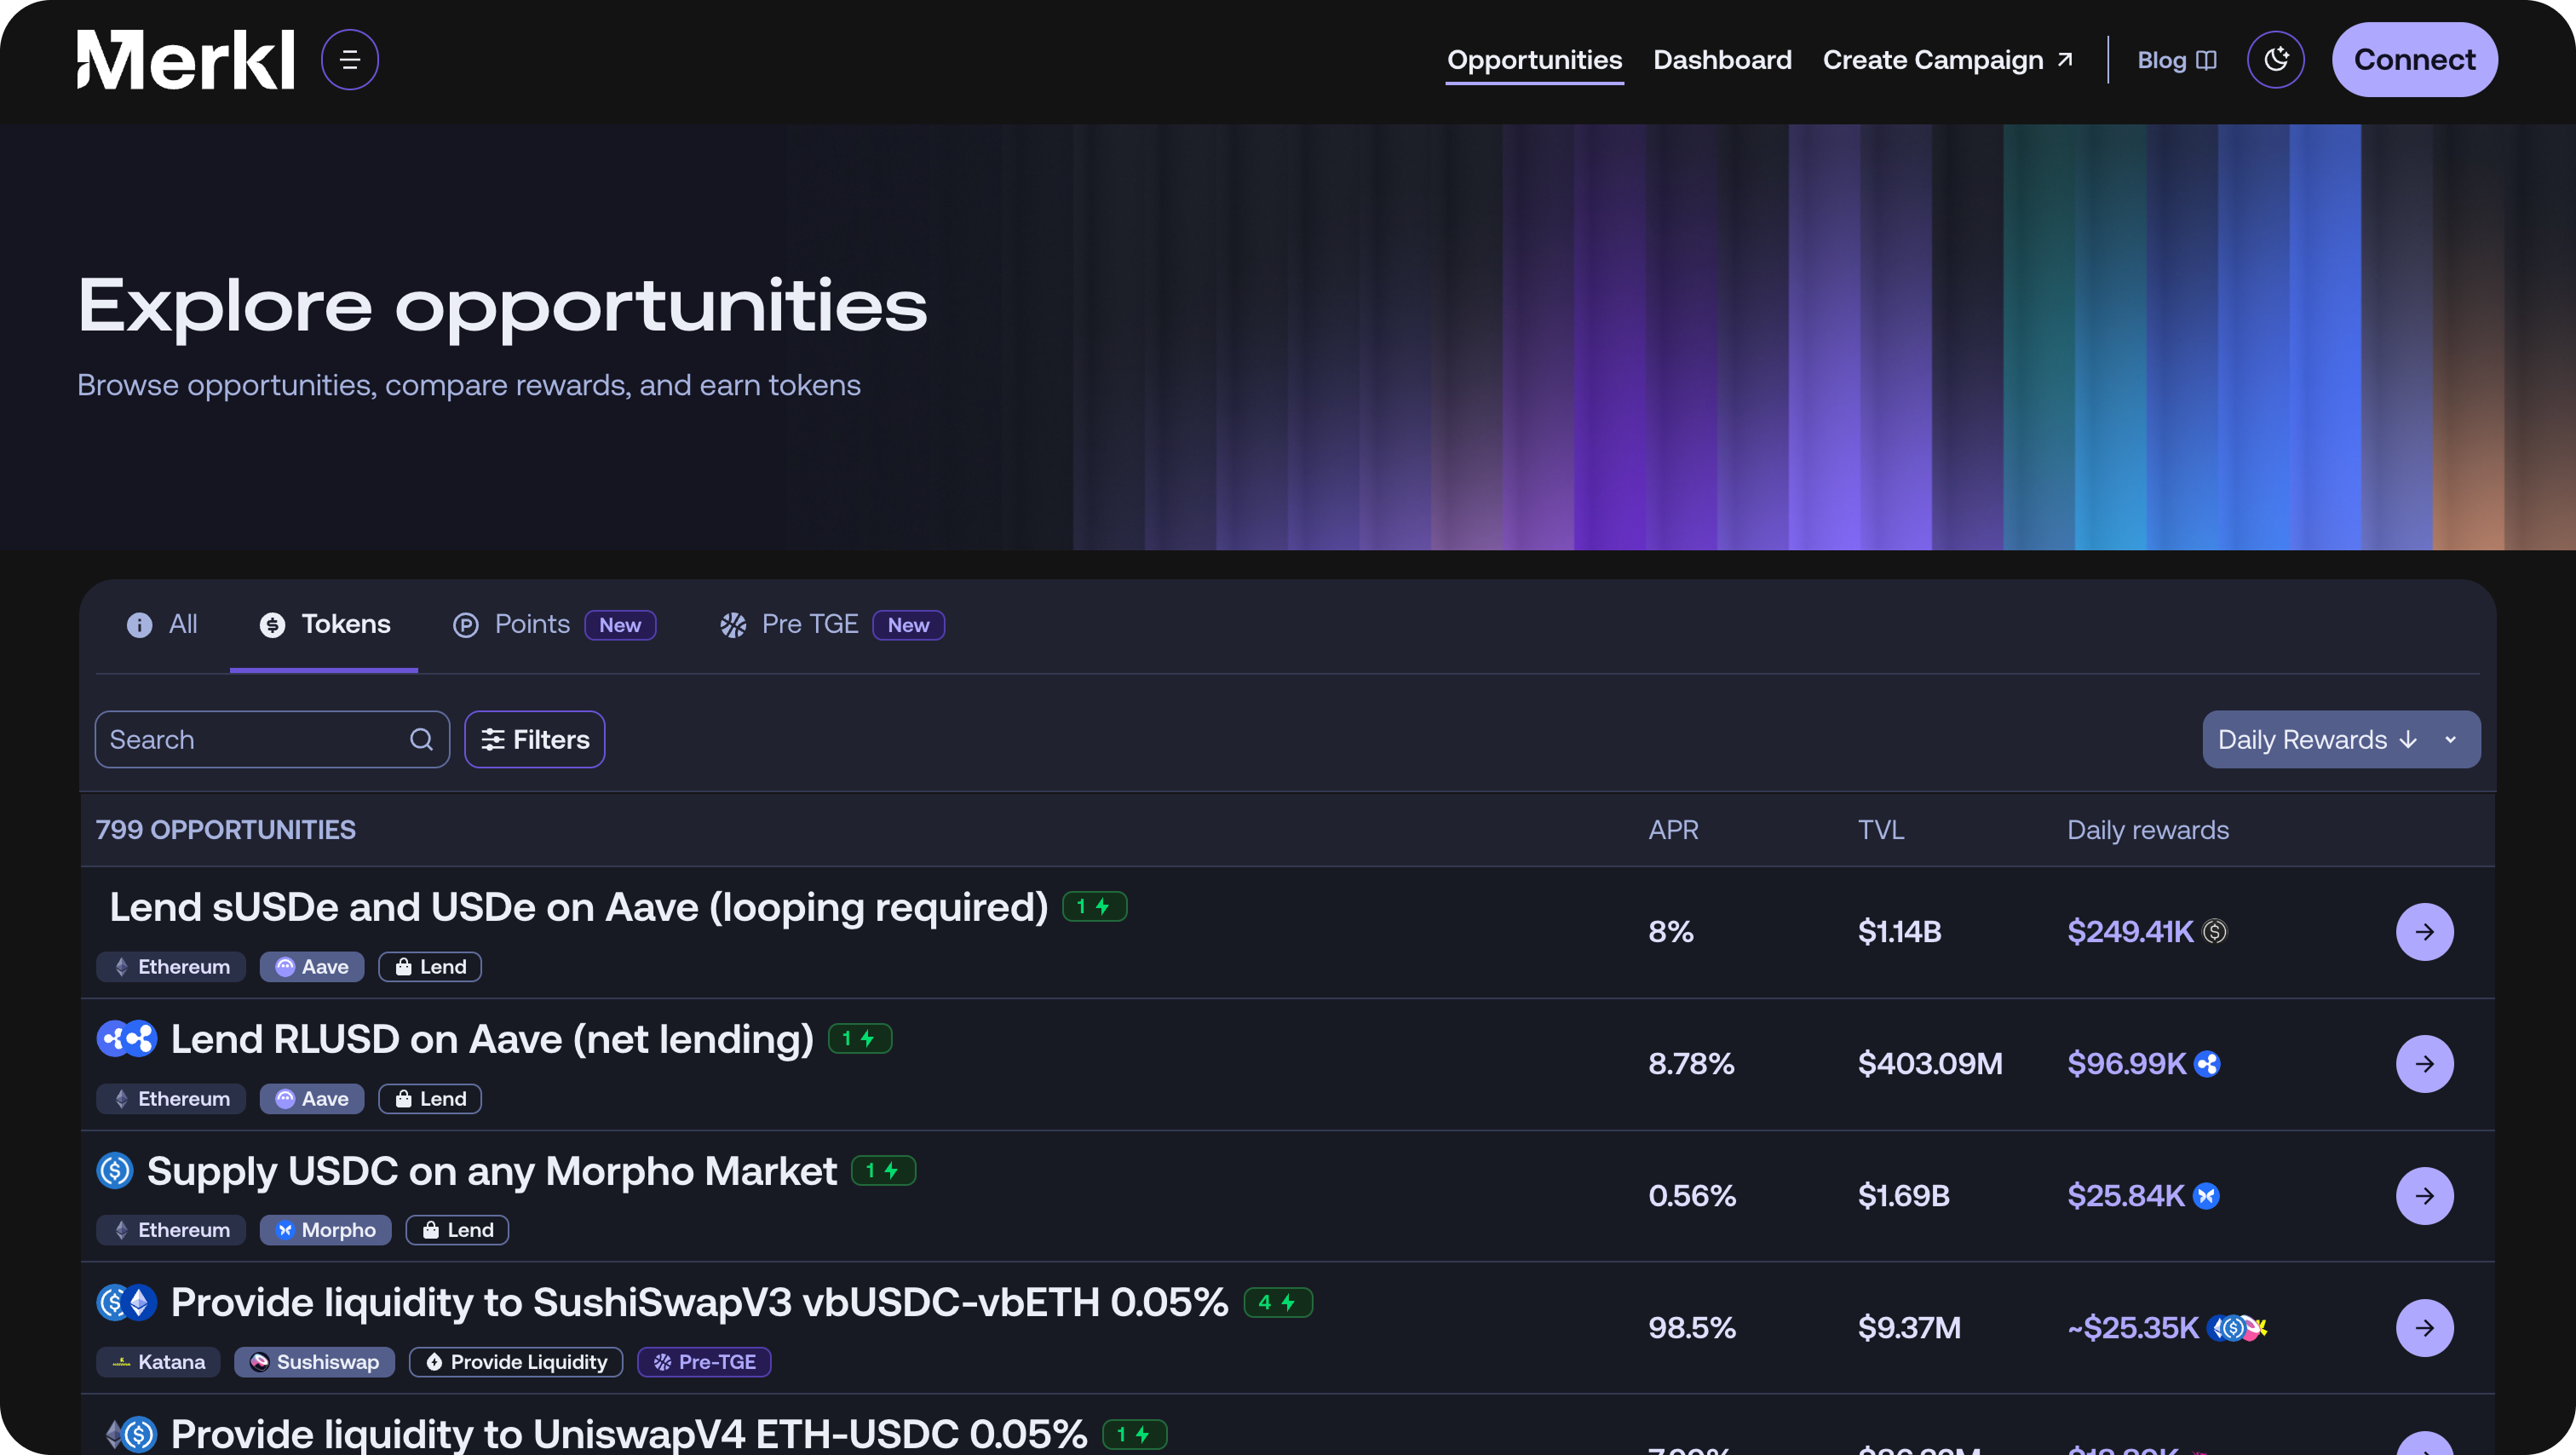Click reward token icons next to ~$25.35K
Image resolution: width=2576 pixels, height=1455 pixels.
[x=2237, y=1328]
